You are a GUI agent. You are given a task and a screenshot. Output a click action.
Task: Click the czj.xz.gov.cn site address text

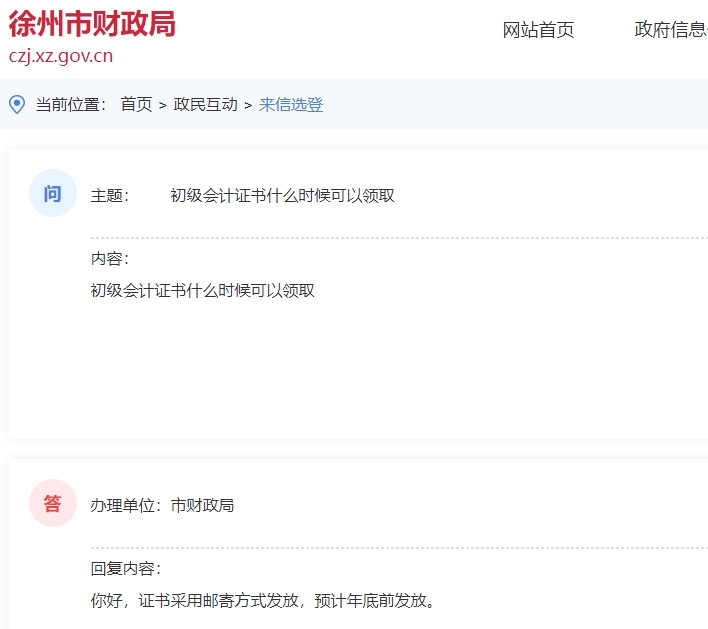tap(61, 56)
